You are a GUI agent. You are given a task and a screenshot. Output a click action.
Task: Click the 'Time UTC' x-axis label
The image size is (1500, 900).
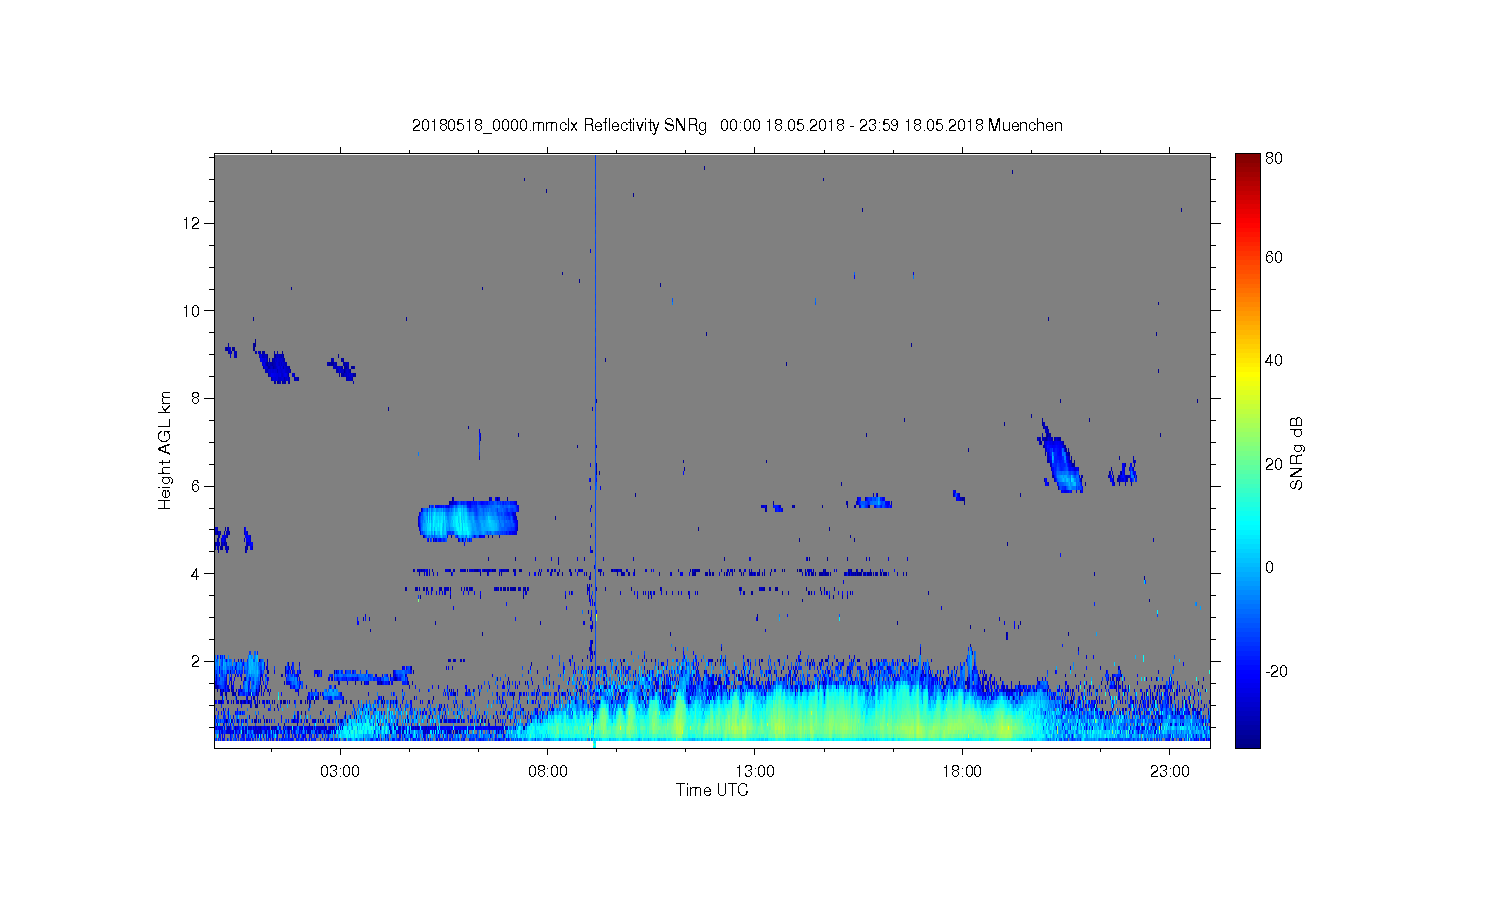[x=712, y=790]
